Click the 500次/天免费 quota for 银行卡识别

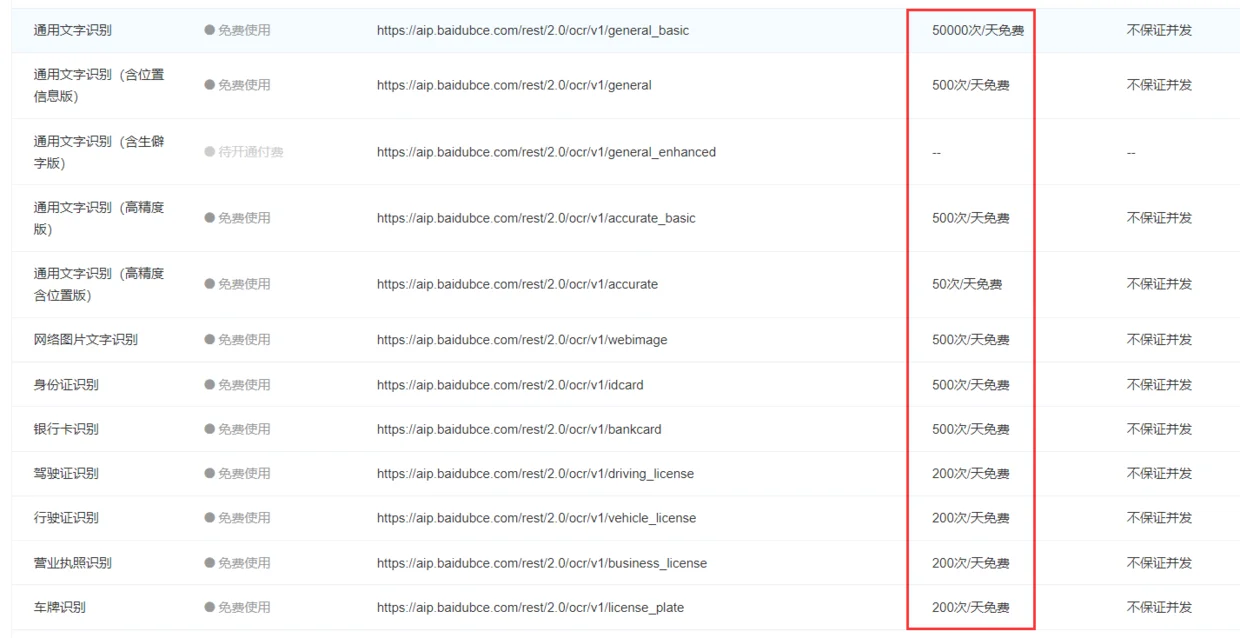point(971,429)
